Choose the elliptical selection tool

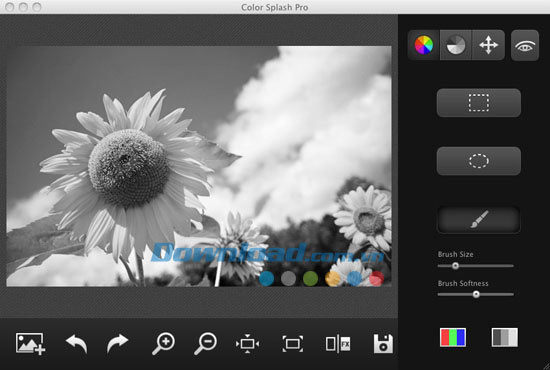[478, 161]
